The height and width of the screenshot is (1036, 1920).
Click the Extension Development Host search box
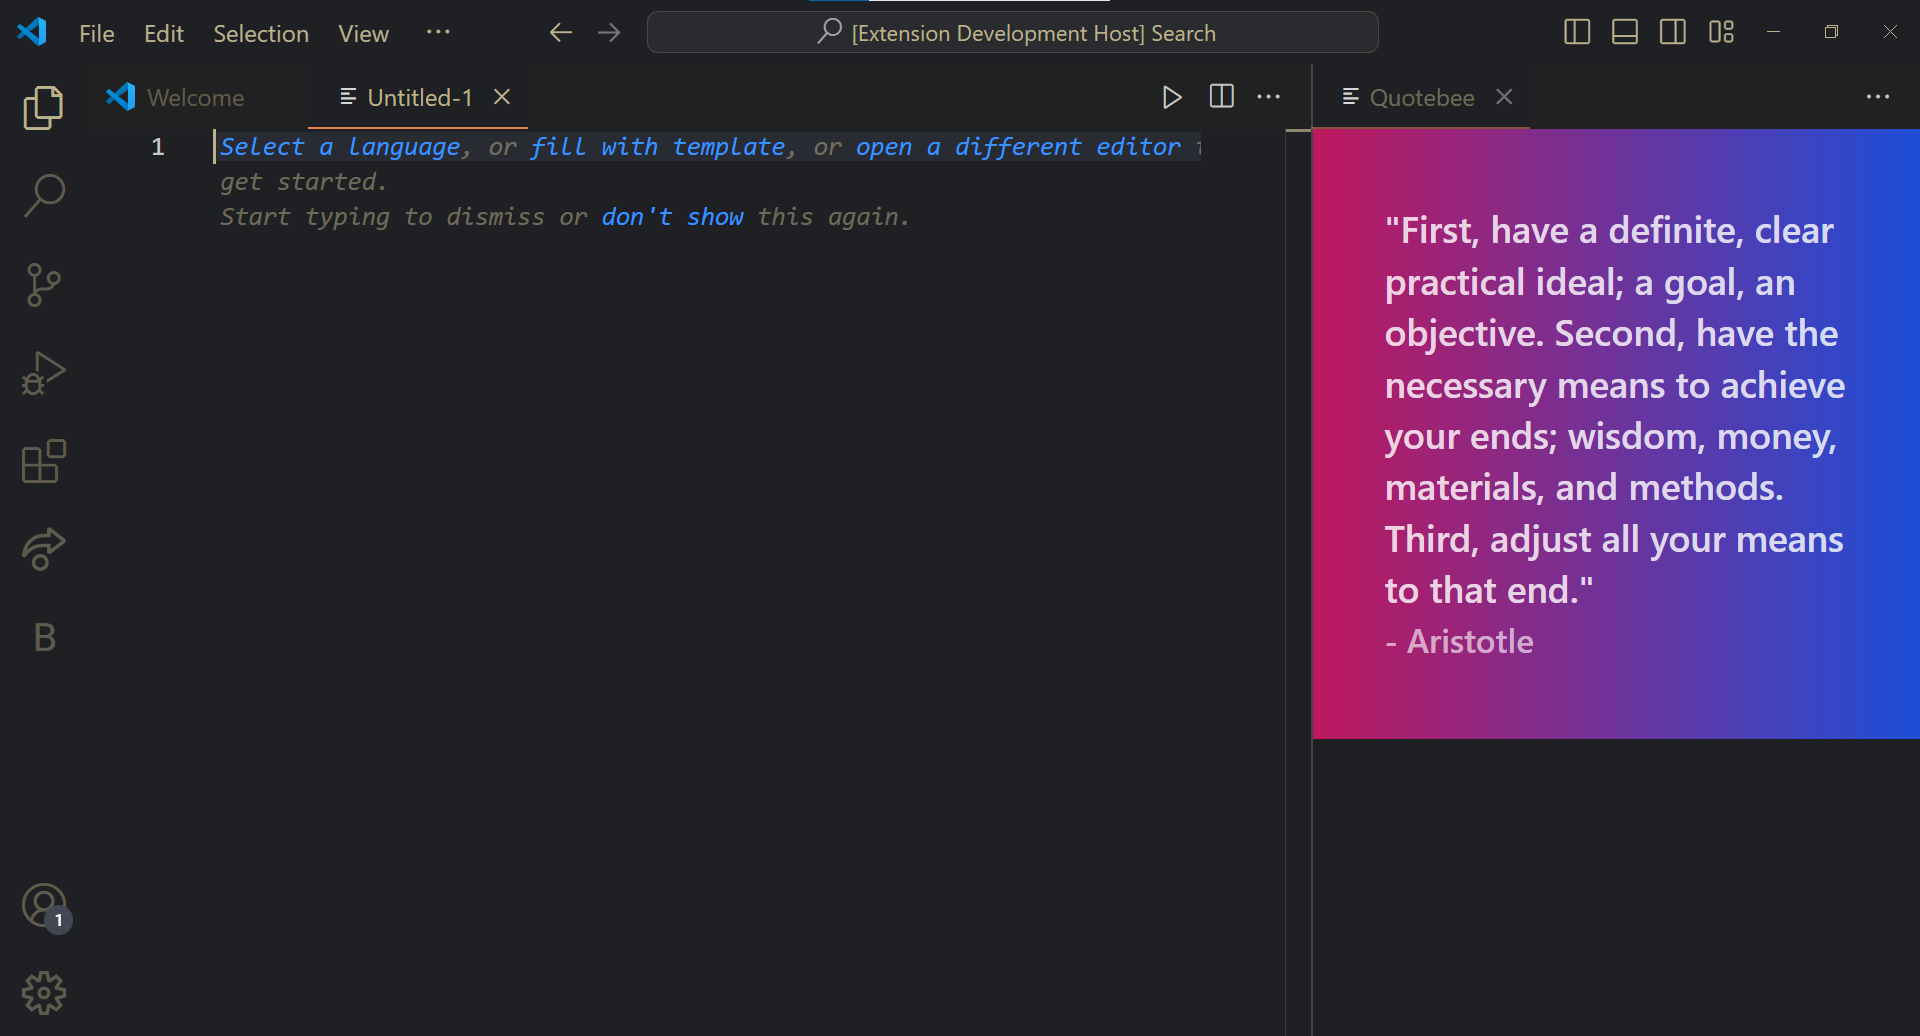click(x=1012, y=33)
